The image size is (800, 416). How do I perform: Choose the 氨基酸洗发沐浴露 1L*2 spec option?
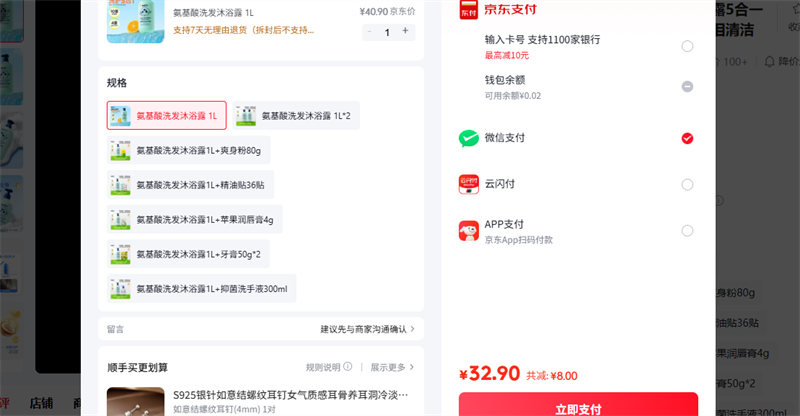pyautogui.click(x=296, y=116)
